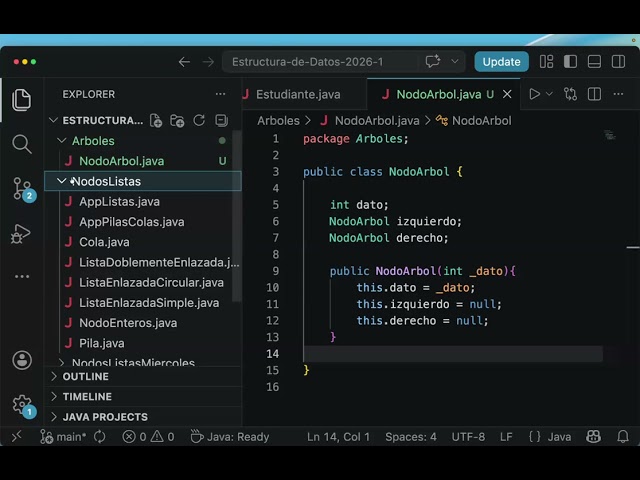640x480 pixels.
Task: Collapse all folders in Explorer
Action: [x=221, y=120]
